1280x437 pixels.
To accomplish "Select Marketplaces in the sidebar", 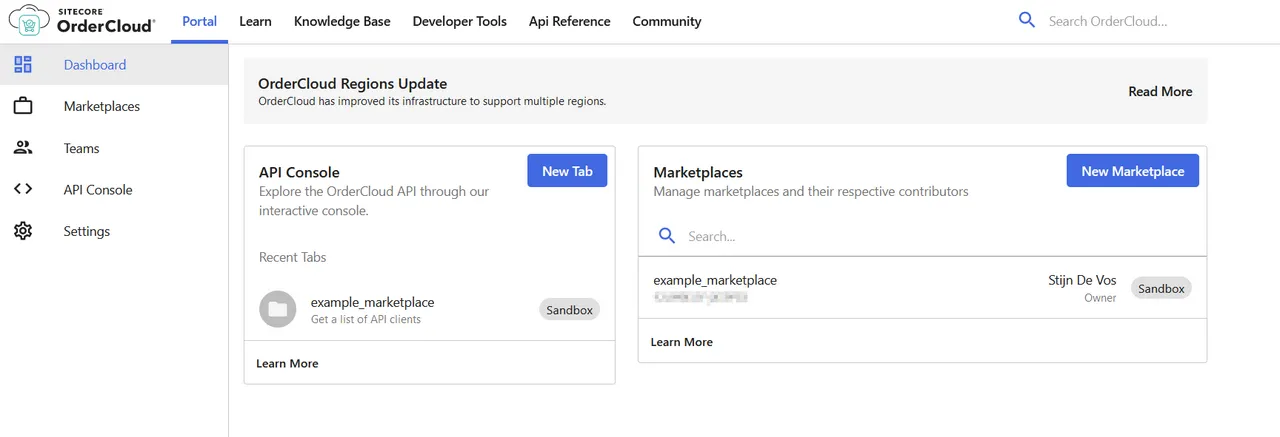I will coord(114,106).
